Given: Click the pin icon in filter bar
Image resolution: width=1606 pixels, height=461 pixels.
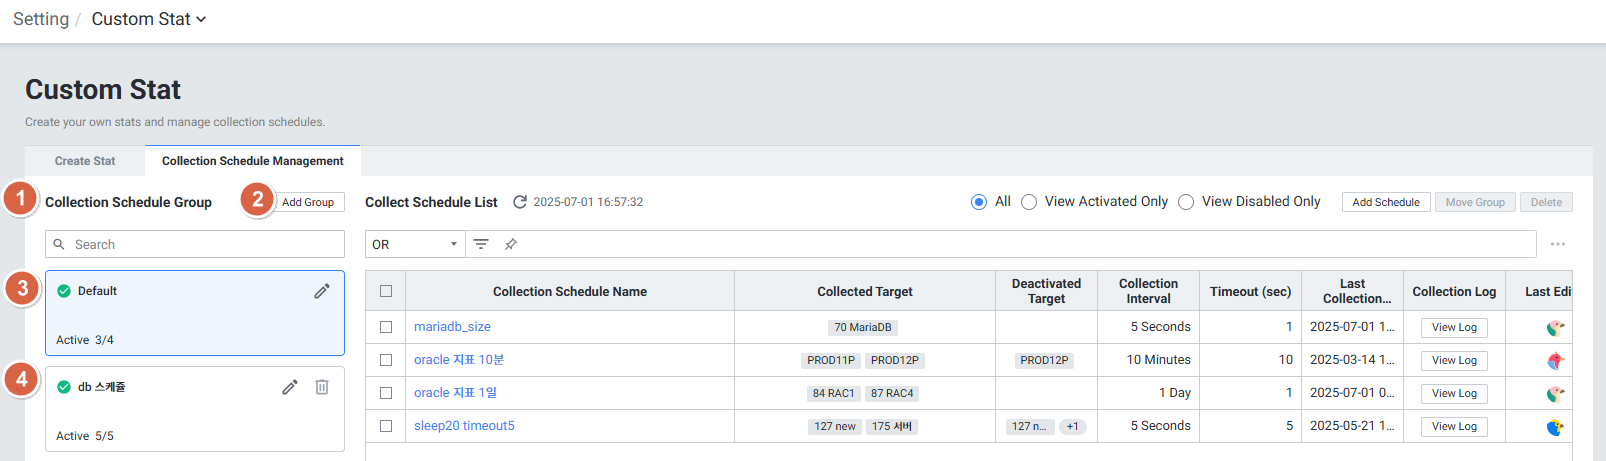Looking at the screenshot, I should 511,244.
